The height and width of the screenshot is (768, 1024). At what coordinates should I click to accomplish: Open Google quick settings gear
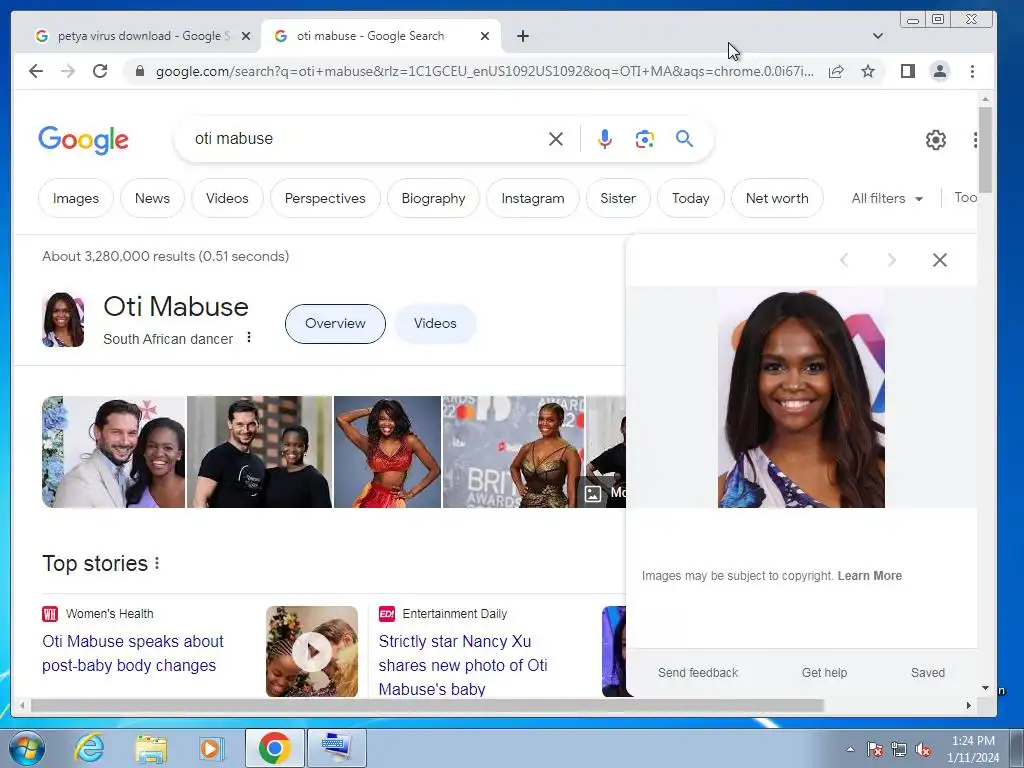(935, 139)
